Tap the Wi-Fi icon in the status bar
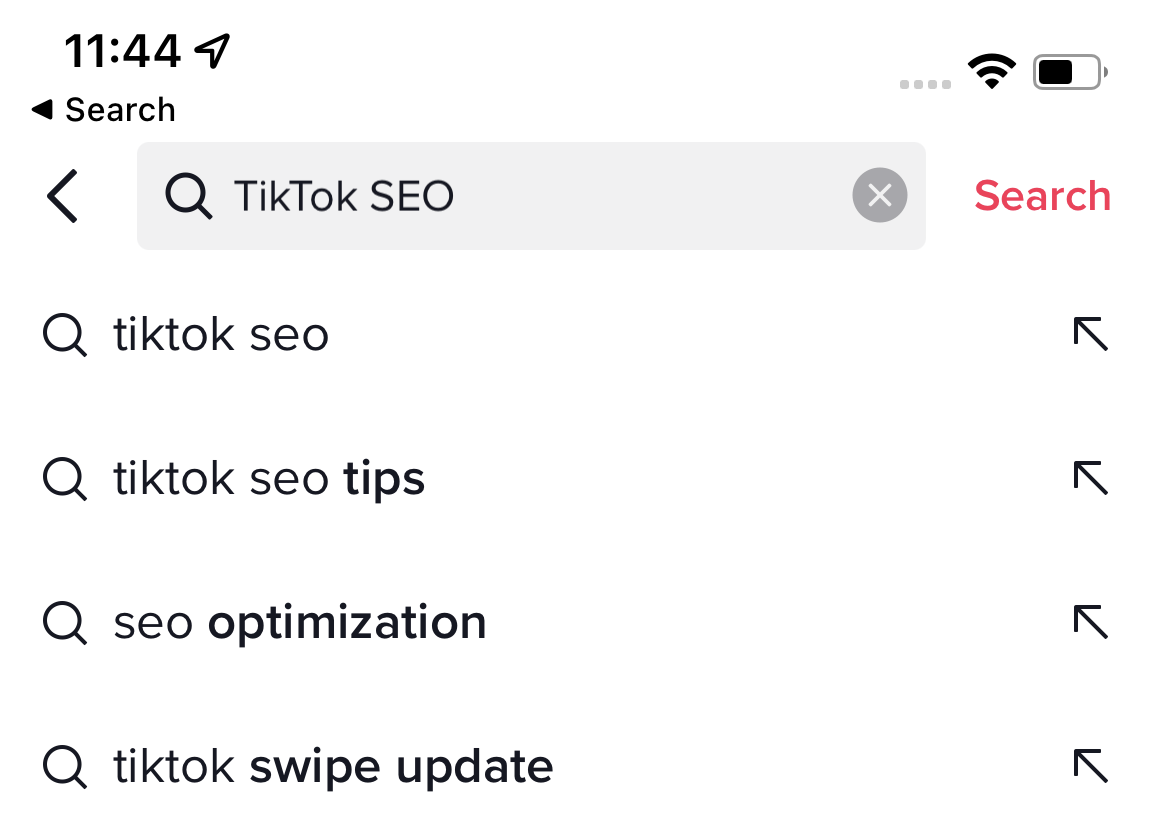Image resolution: width=1163 pixels, height=832 pixels. (x=991, y=71)
